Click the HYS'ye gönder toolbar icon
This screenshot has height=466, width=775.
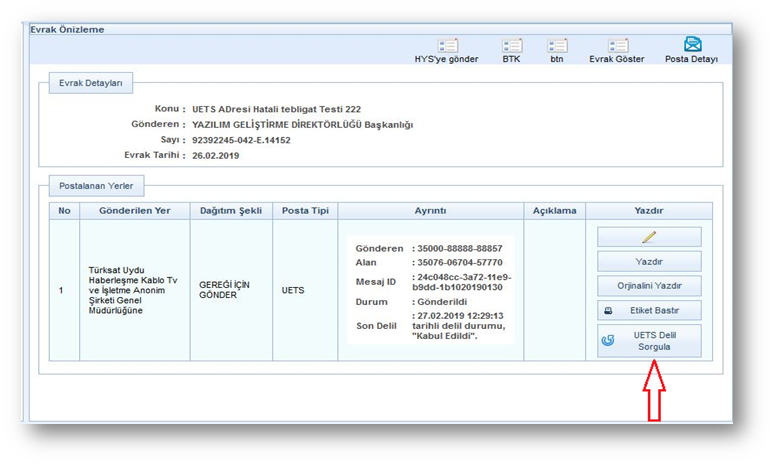coord(447,46)
